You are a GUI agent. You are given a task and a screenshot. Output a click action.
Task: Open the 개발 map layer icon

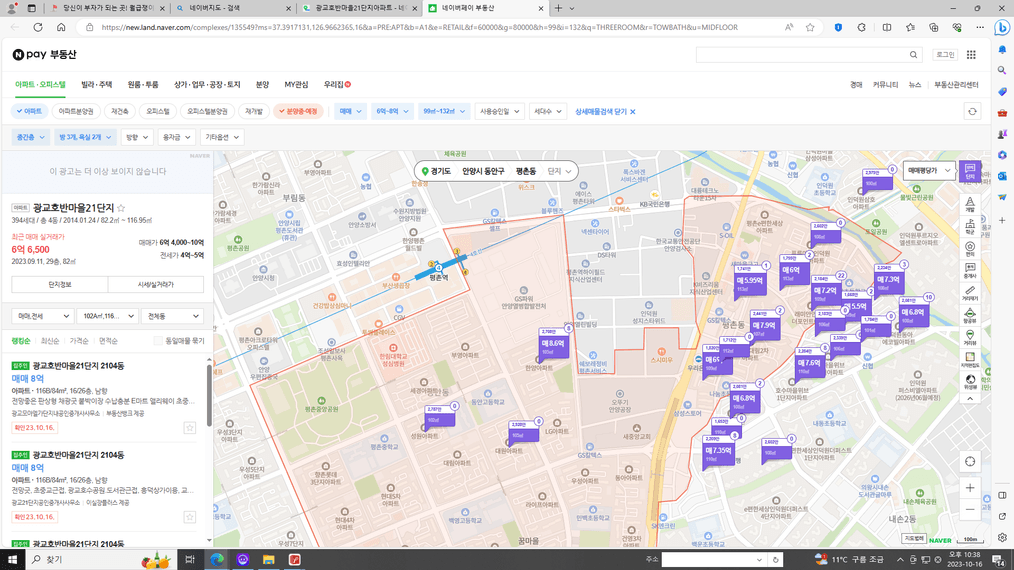969,204
